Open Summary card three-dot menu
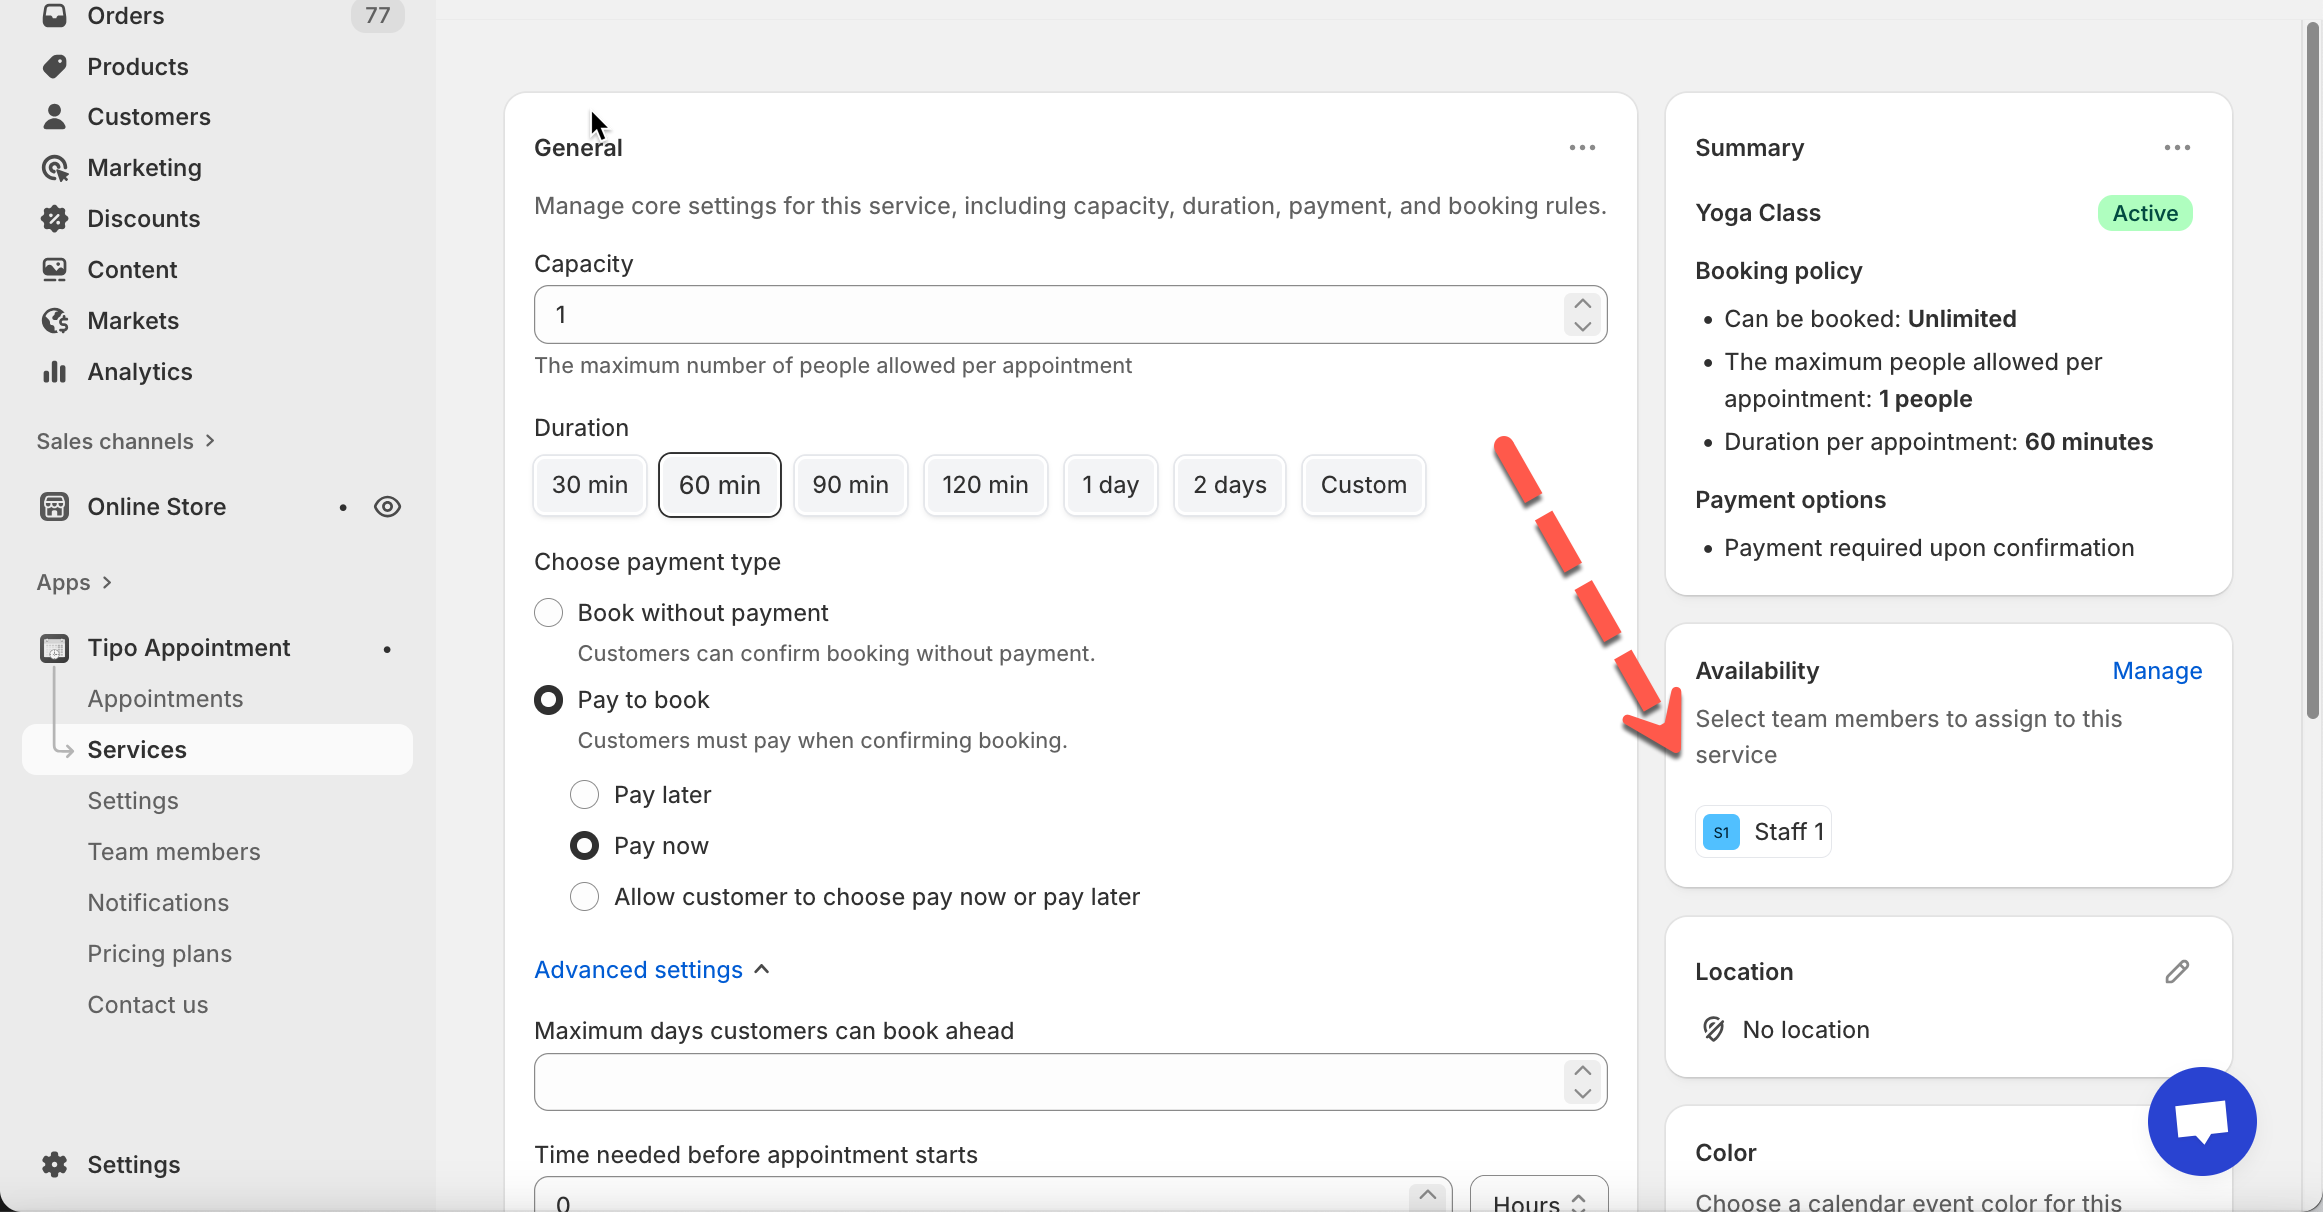 click(x=2177, y=148)
